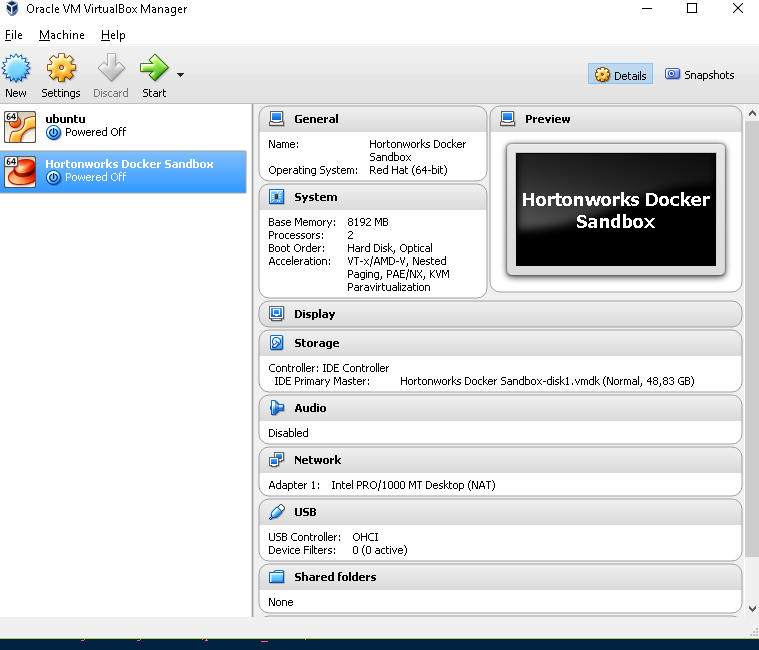Image resolution: width=759 pixels, height=650 pixels.
Task: Open the Help menu
Action: (x=113, y=35)
